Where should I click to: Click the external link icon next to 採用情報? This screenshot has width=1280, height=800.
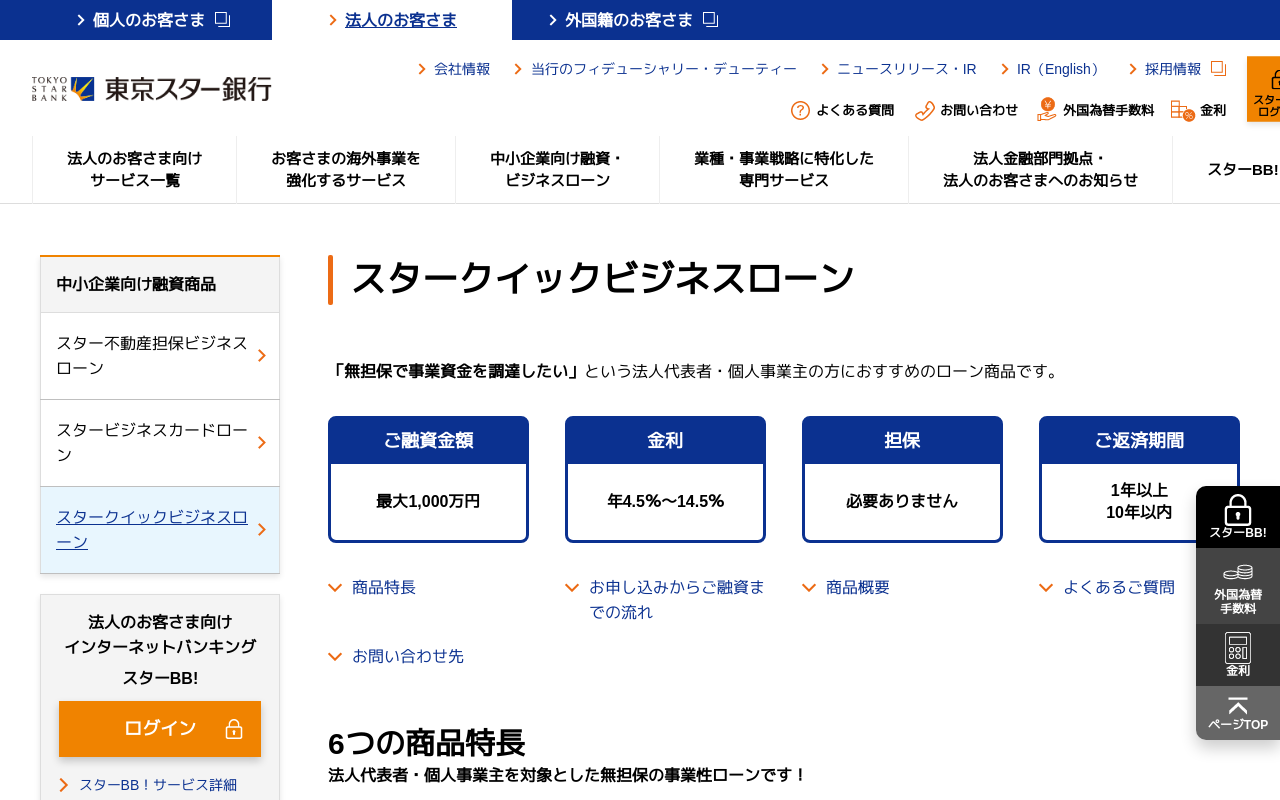pos(1218,67)
